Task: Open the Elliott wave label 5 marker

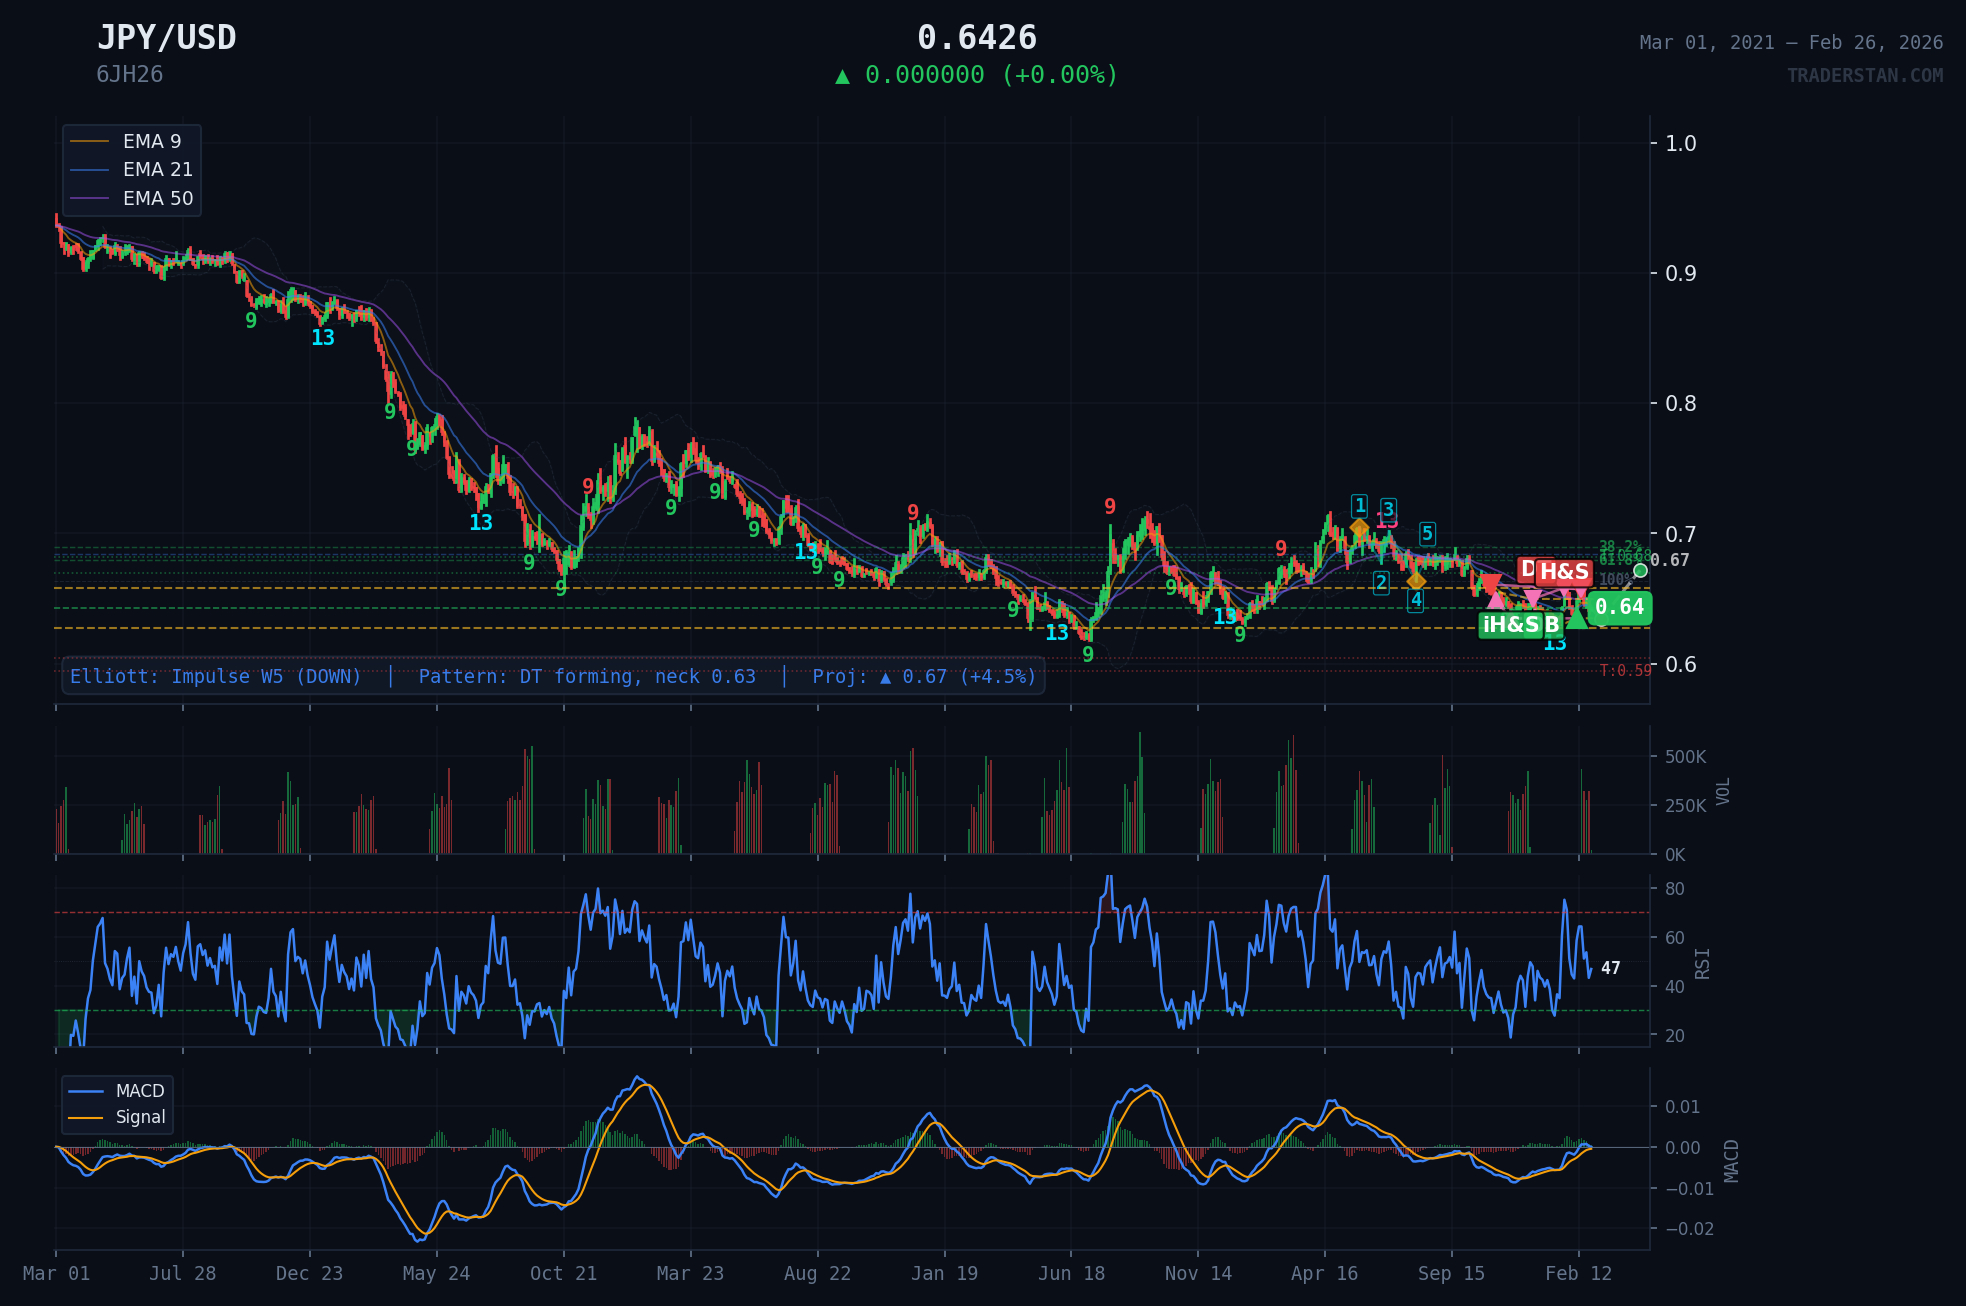Action: click(1427, 535)
